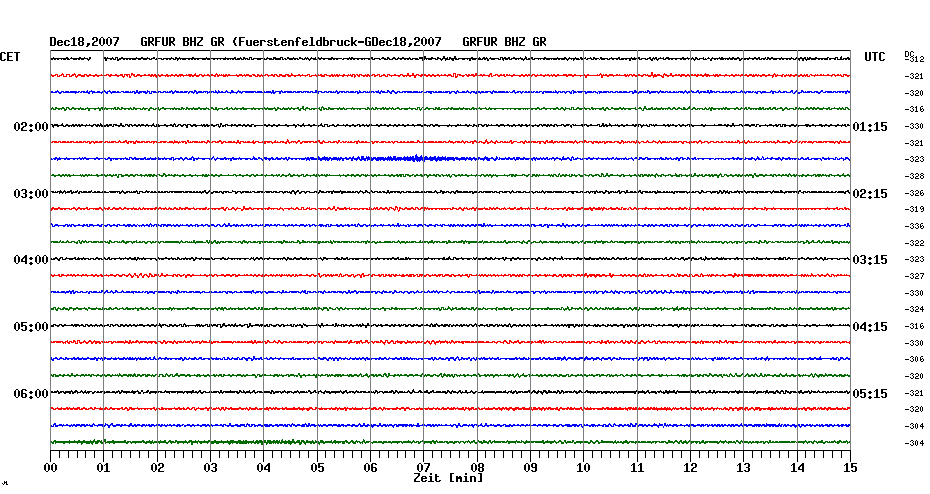Click the '03:15' UTC time label
This screenshot has height=494, width=930.
coord(870,260)
